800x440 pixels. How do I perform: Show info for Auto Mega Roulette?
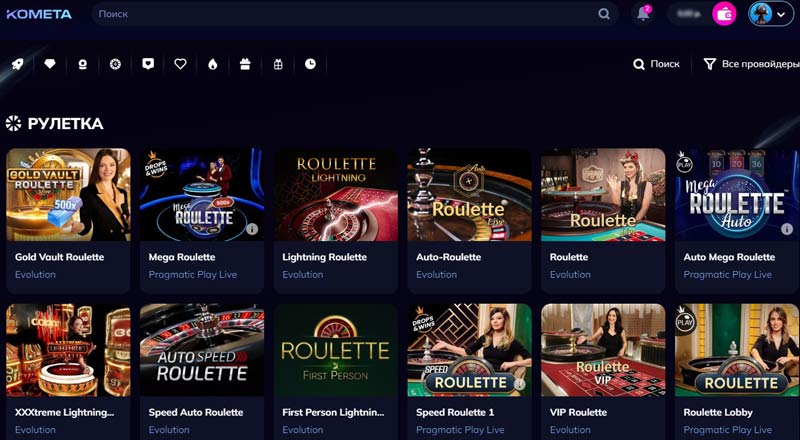(x=787, y=229)
